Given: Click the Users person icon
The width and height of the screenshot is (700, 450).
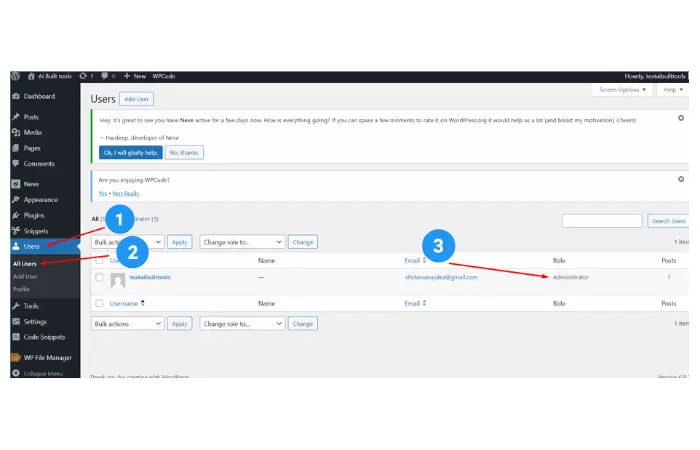Looking at the screenshot, I should click(x=16, y=246).
